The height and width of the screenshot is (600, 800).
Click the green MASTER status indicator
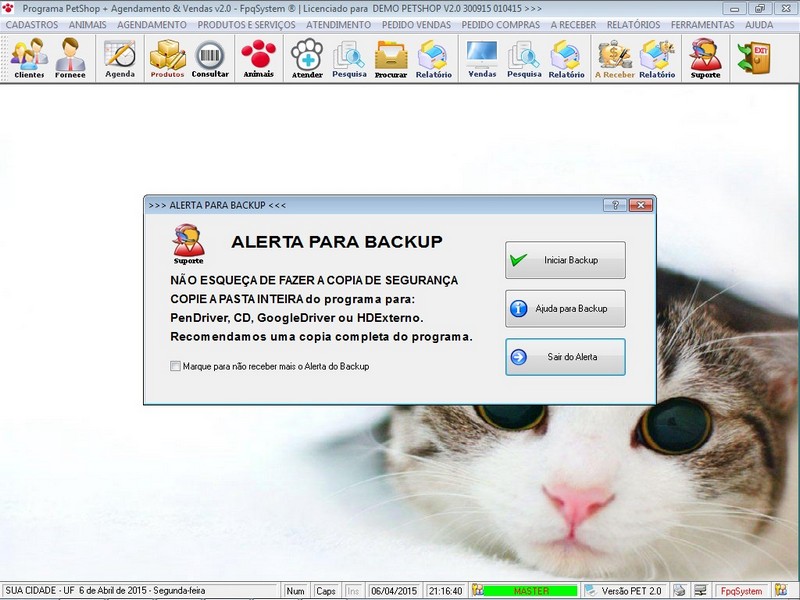pyautogui.click(x=531, y=590)
